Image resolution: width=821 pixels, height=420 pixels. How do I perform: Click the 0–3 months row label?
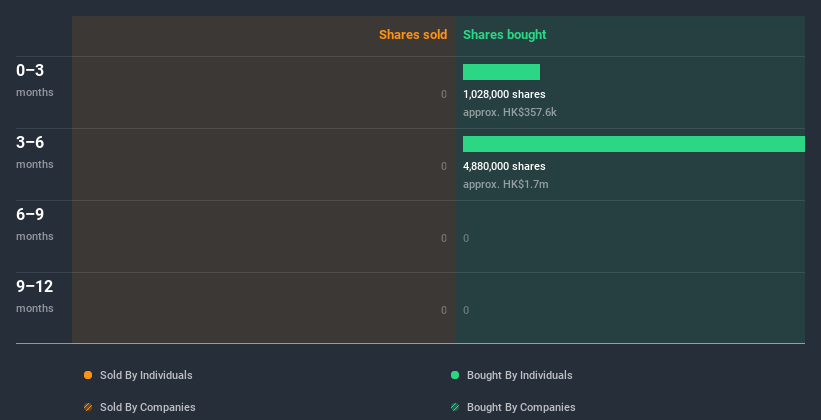(x=35, y=80)
